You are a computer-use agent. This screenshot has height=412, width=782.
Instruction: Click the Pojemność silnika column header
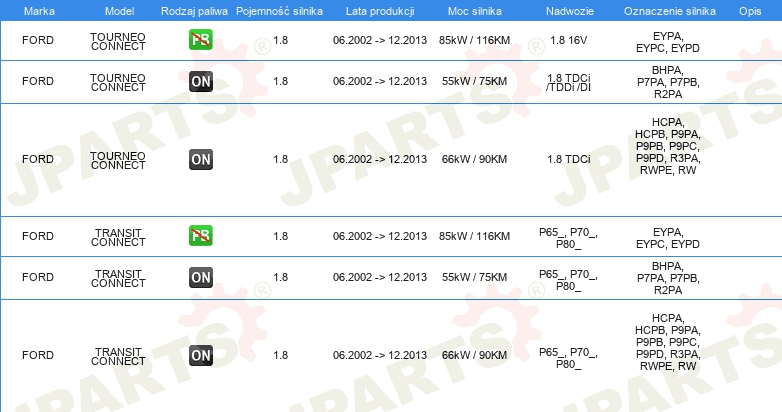point(279,11)
